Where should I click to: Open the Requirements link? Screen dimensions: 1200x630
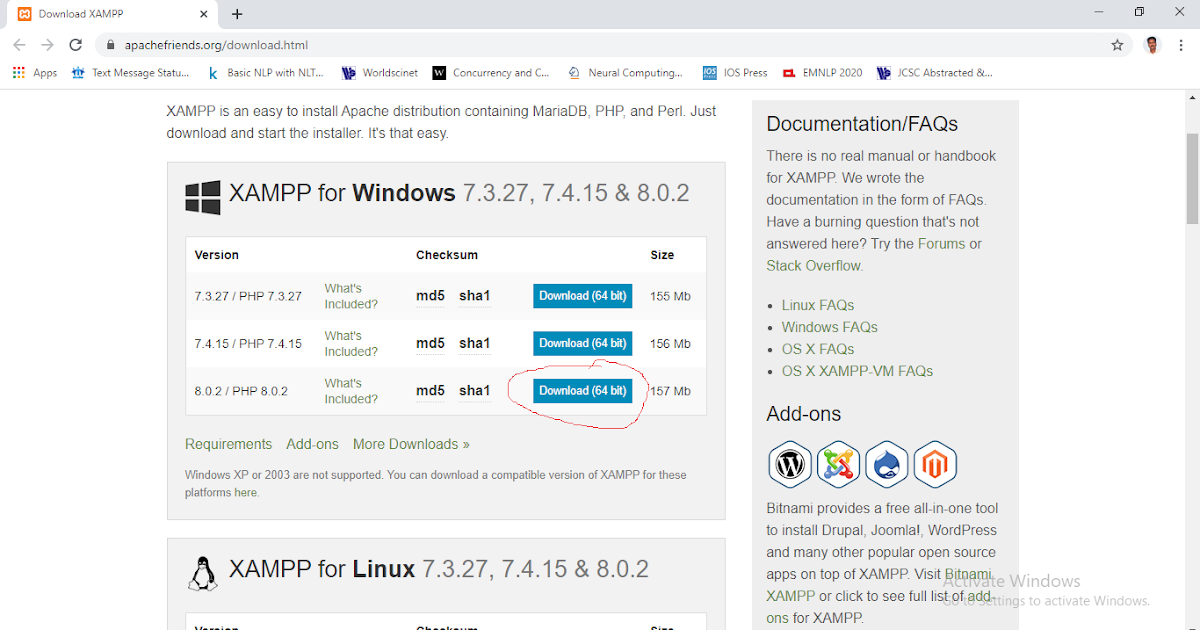tap(228, 443)
